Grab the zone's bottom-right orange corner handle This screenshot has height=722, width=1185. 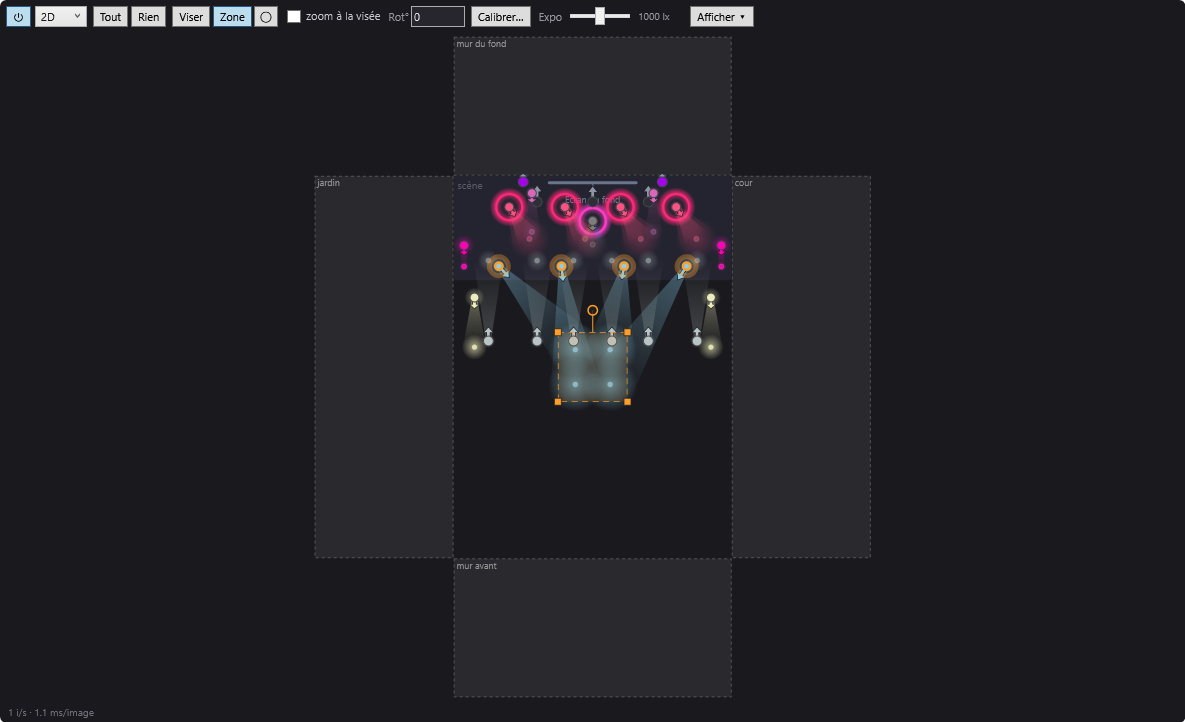[627, 401]
